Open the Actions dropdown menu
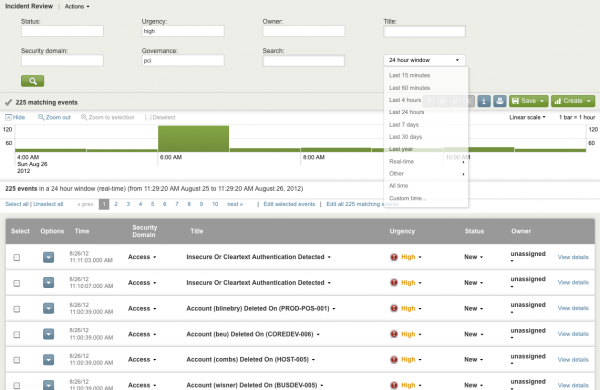Screen dimensions: 600x390 tap(77, 7)
